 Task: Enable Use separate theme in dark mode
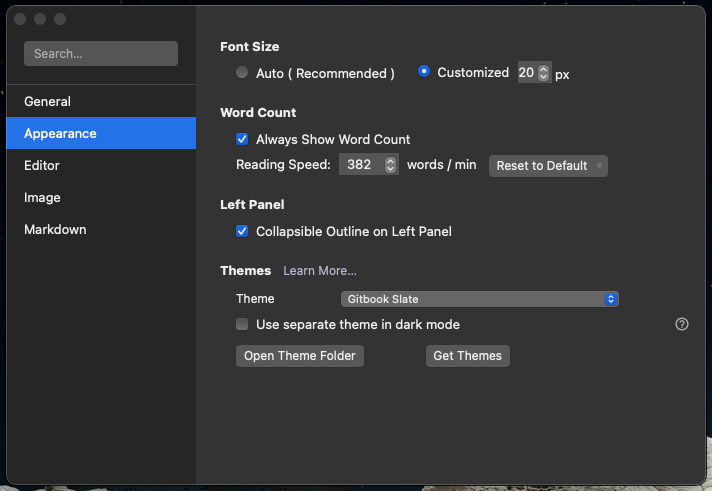coord(242,324)
